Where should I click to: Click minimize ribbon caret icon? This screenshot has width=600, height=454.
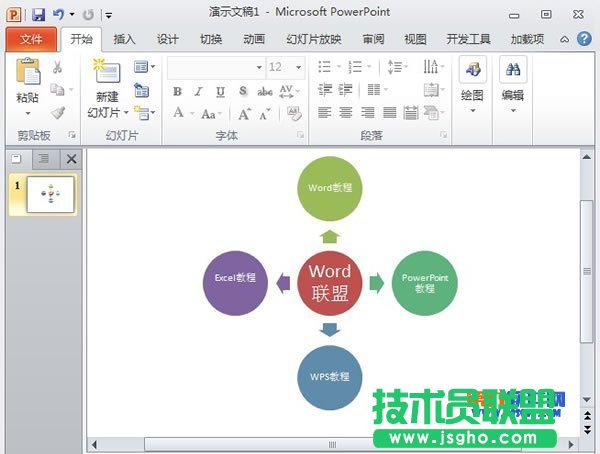[564, 39]
